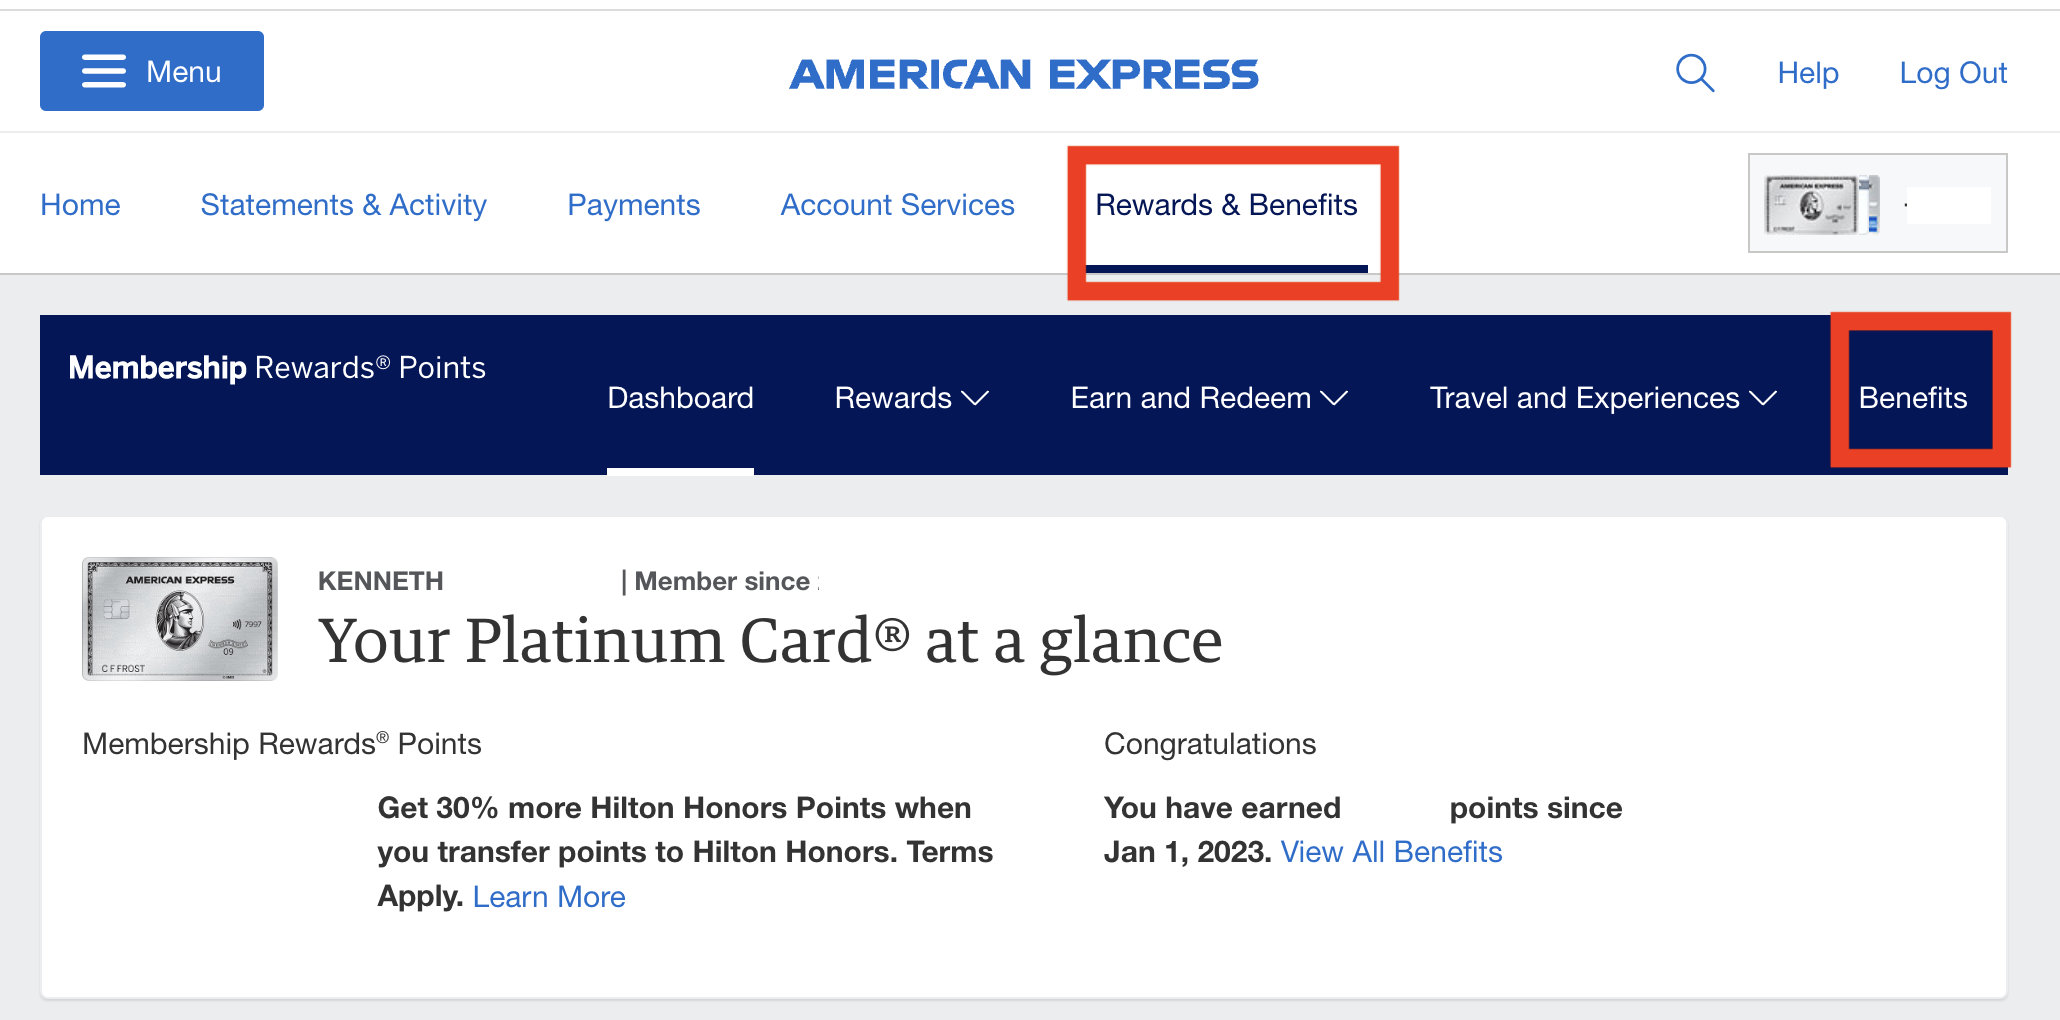Click Learn More about Hilton offer

point(549,897)
